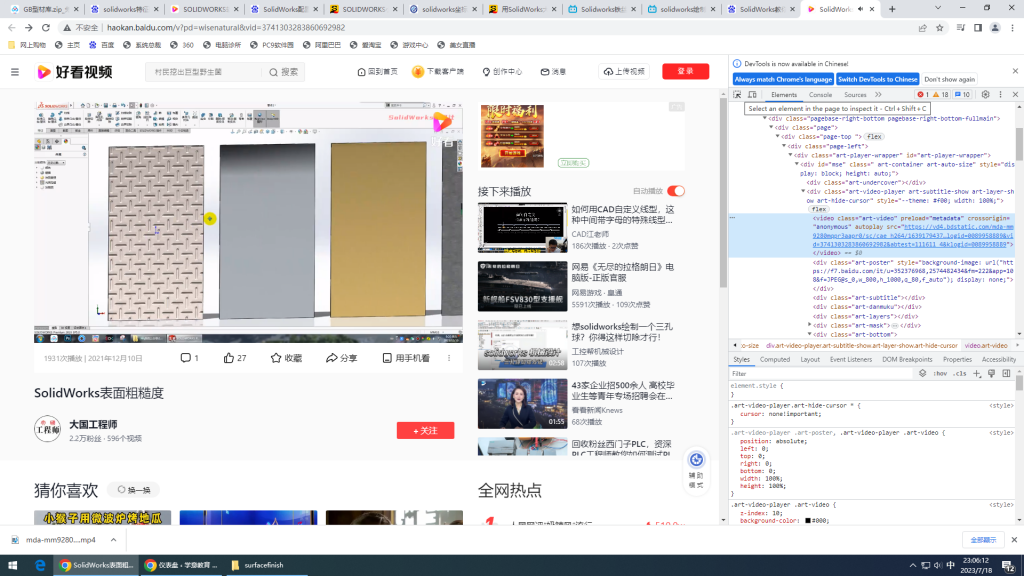This screenshot has height=576, width=1024.
Task: Open the hamburger menu beside the Haokan logo
Action: pyautogui.click(x=15, y=72)
